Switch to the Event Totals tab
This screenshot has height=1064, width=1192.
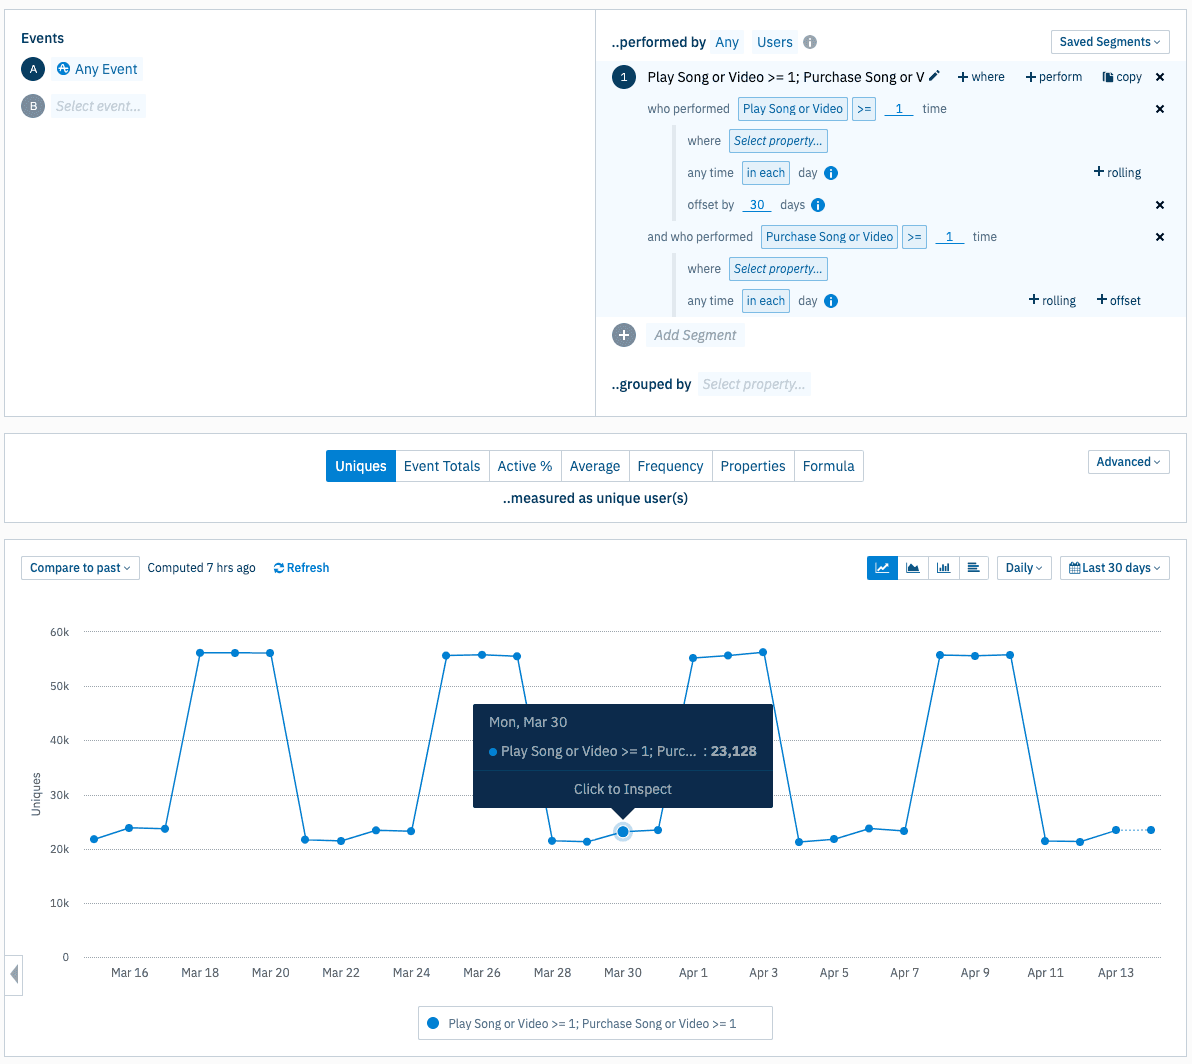[442, 466]
